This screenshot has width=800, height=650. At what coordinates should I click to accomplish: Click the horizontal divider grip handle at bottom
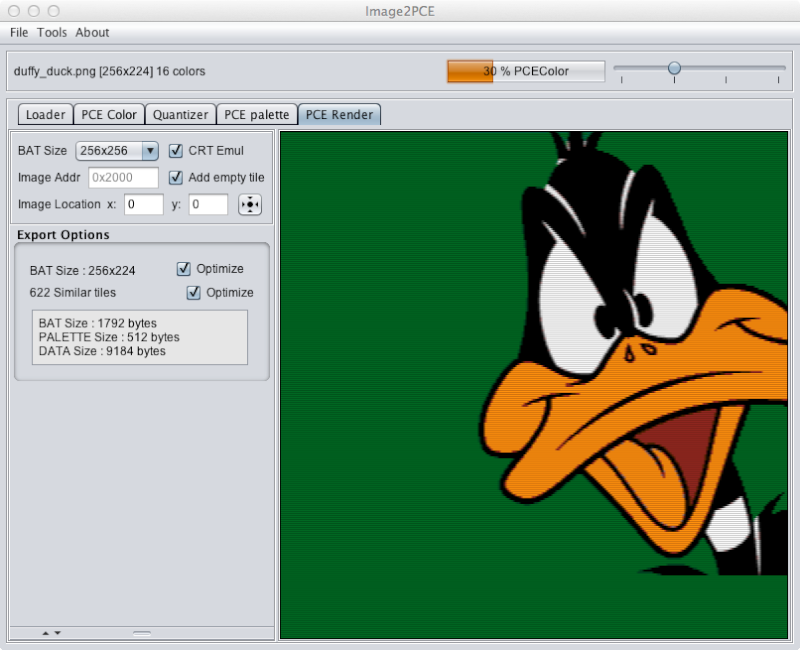(x=142, y=633)
